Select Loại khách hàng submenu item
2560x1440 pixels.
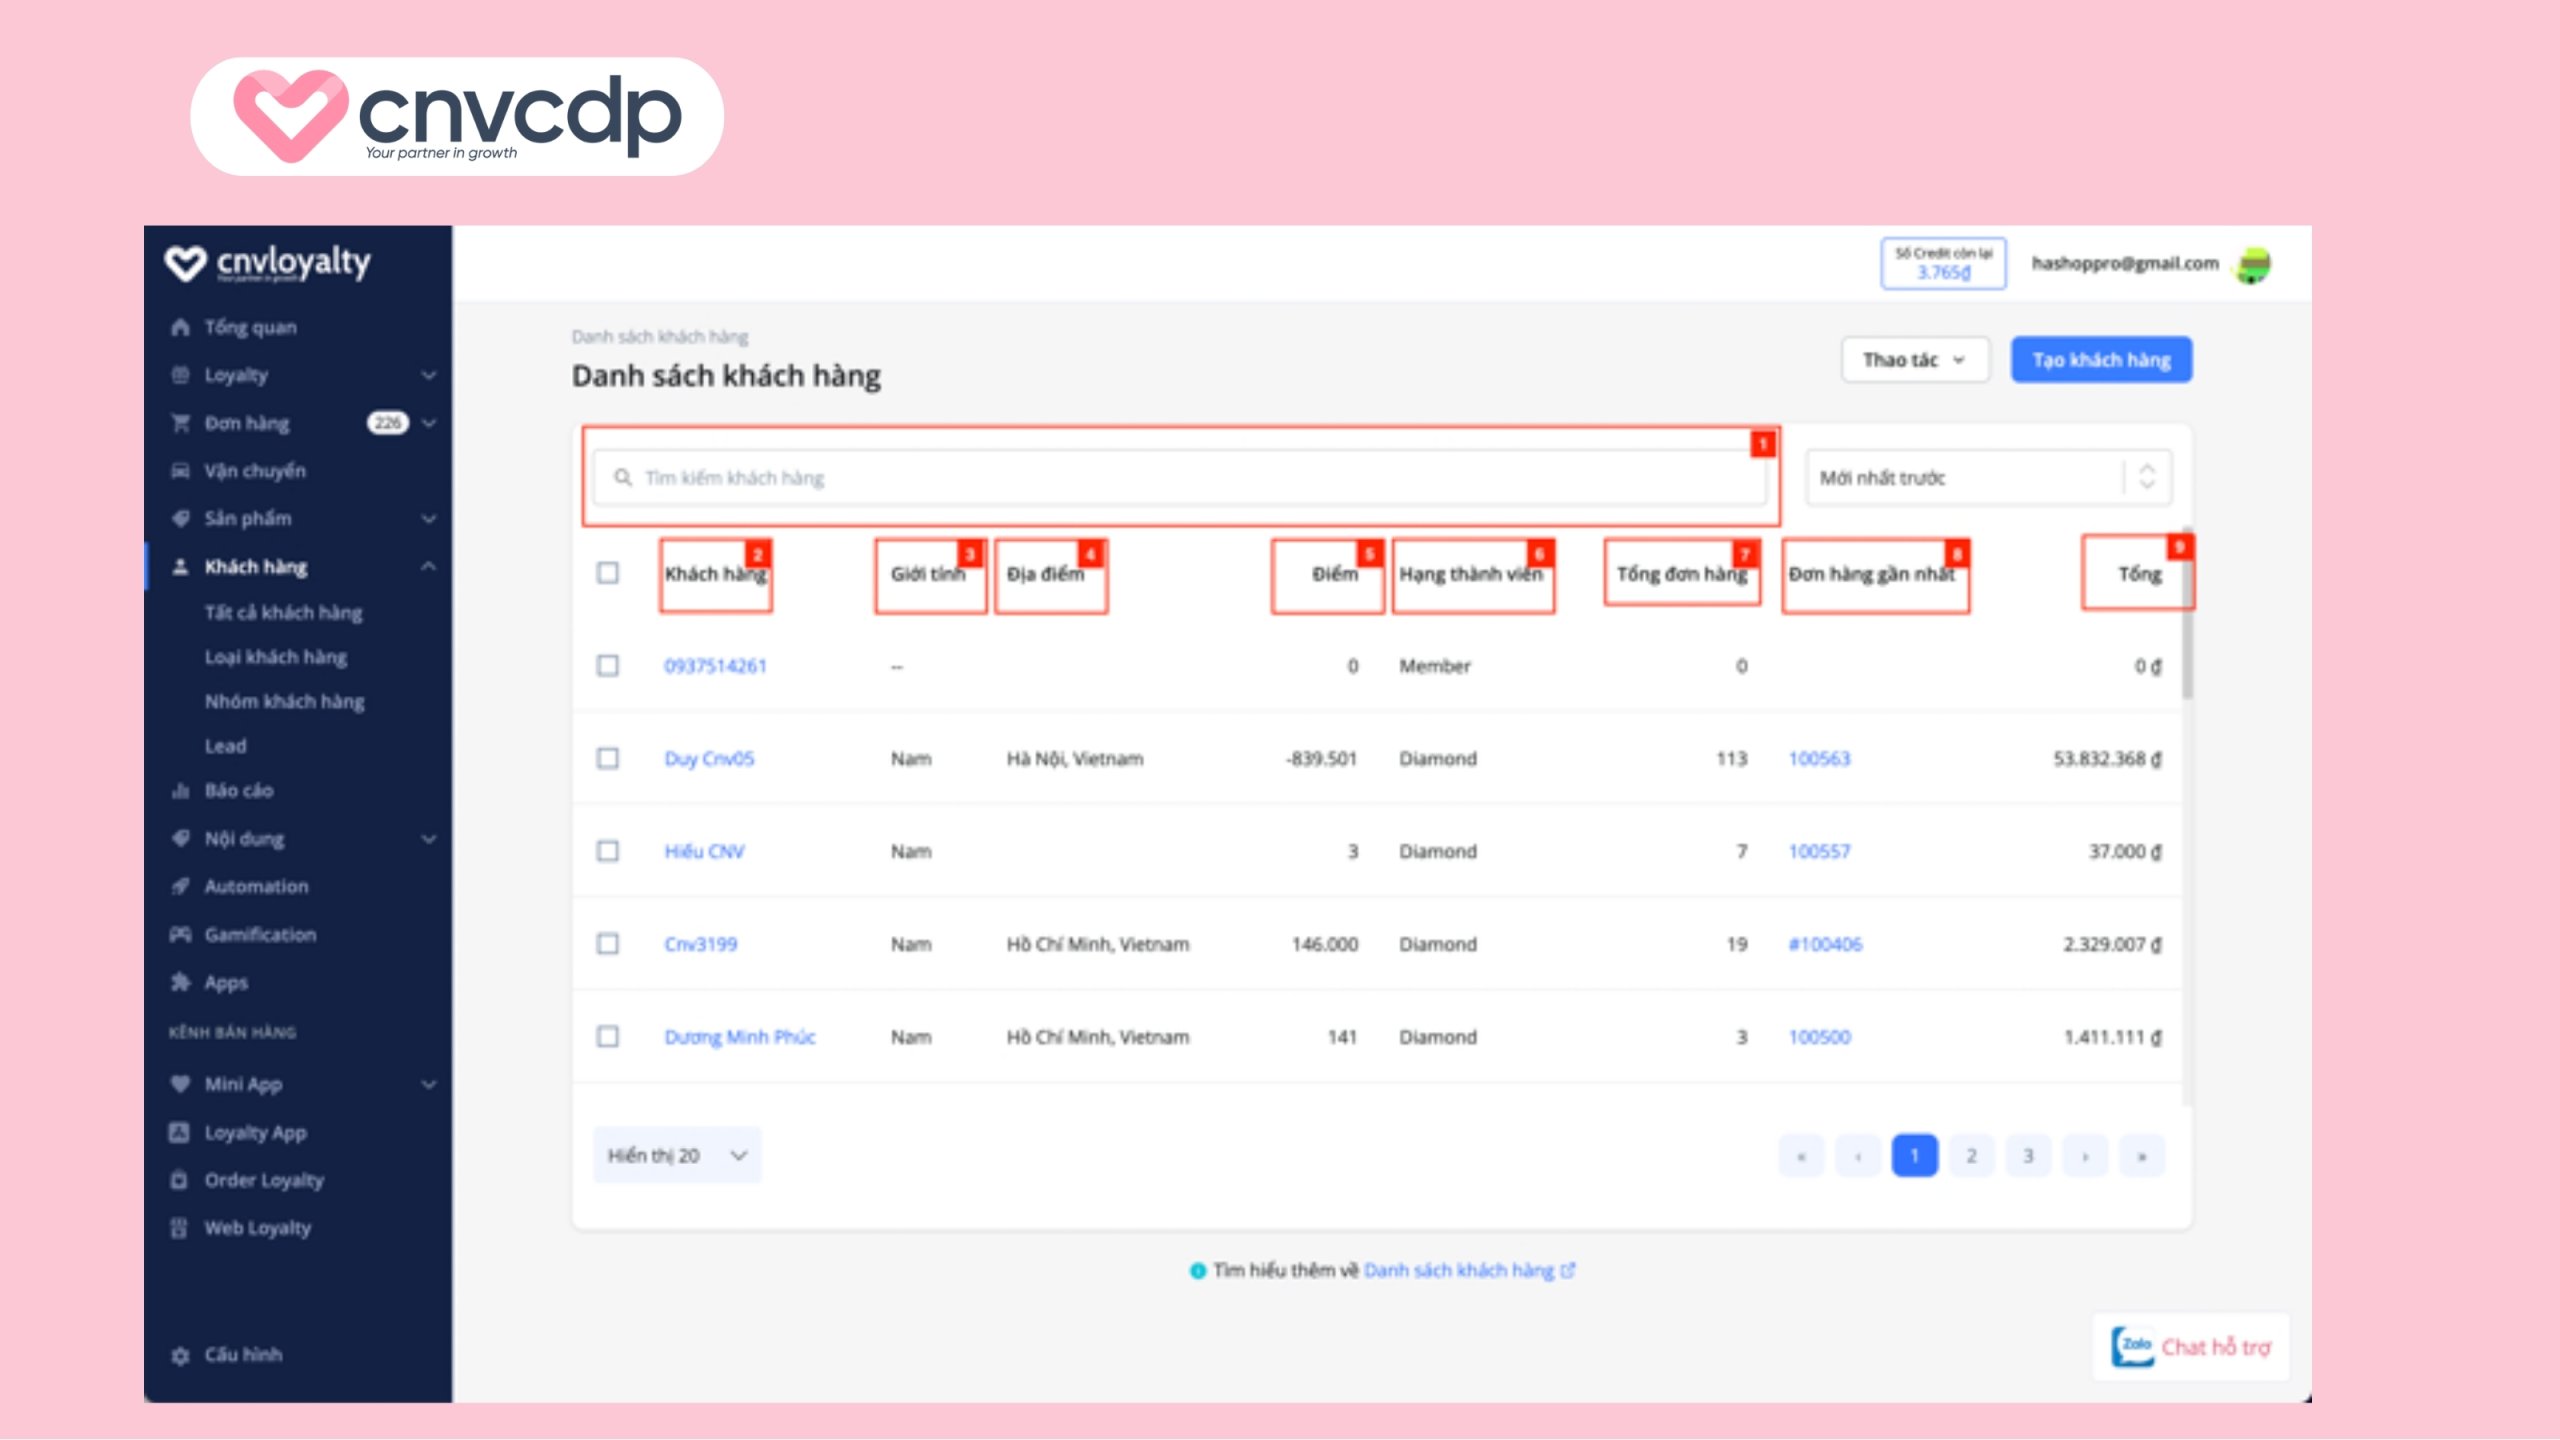tap(276, 657)
